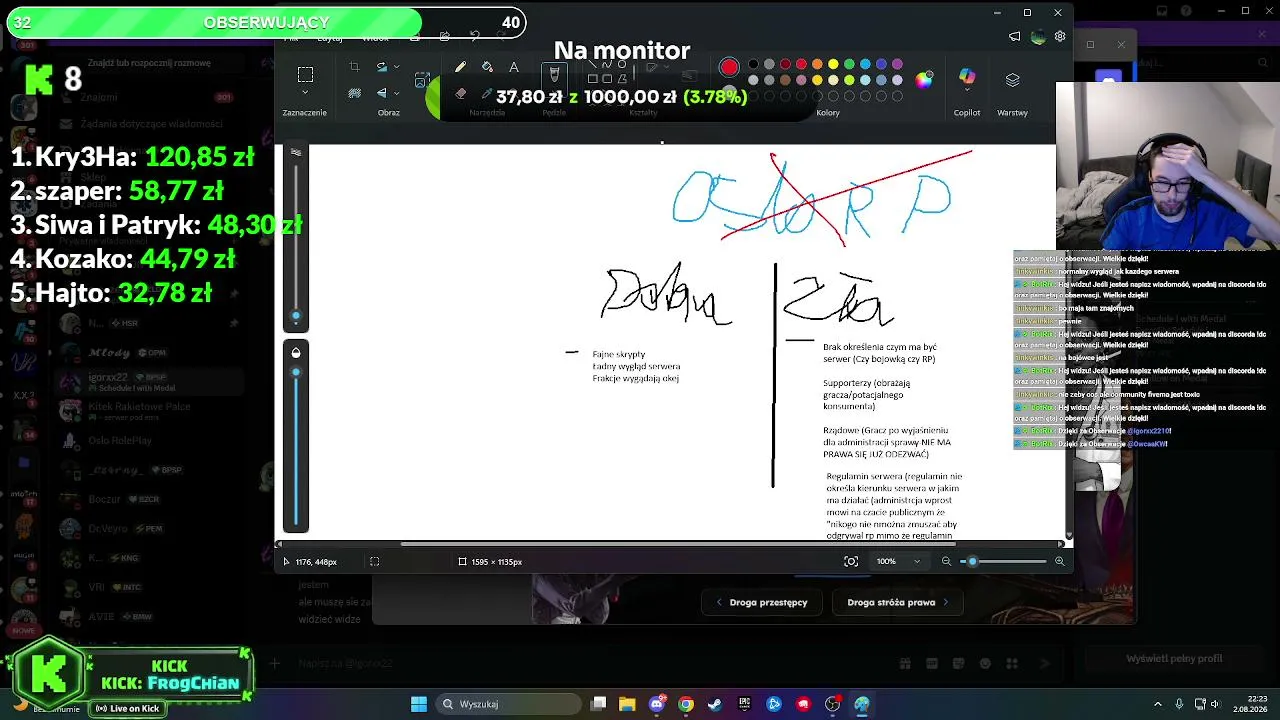Show hidden system tray icons chevron
The width and height of the screenshot is (1280, 720).
(1158, 704)
